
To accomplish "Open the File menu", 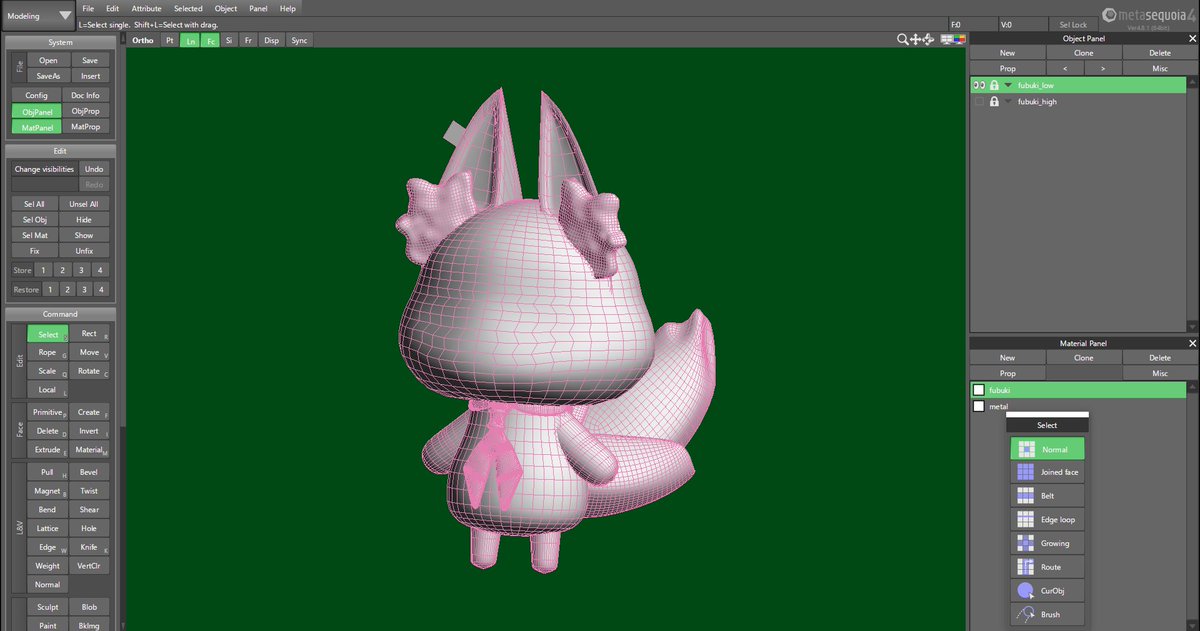I will click(x=88, y=8).
